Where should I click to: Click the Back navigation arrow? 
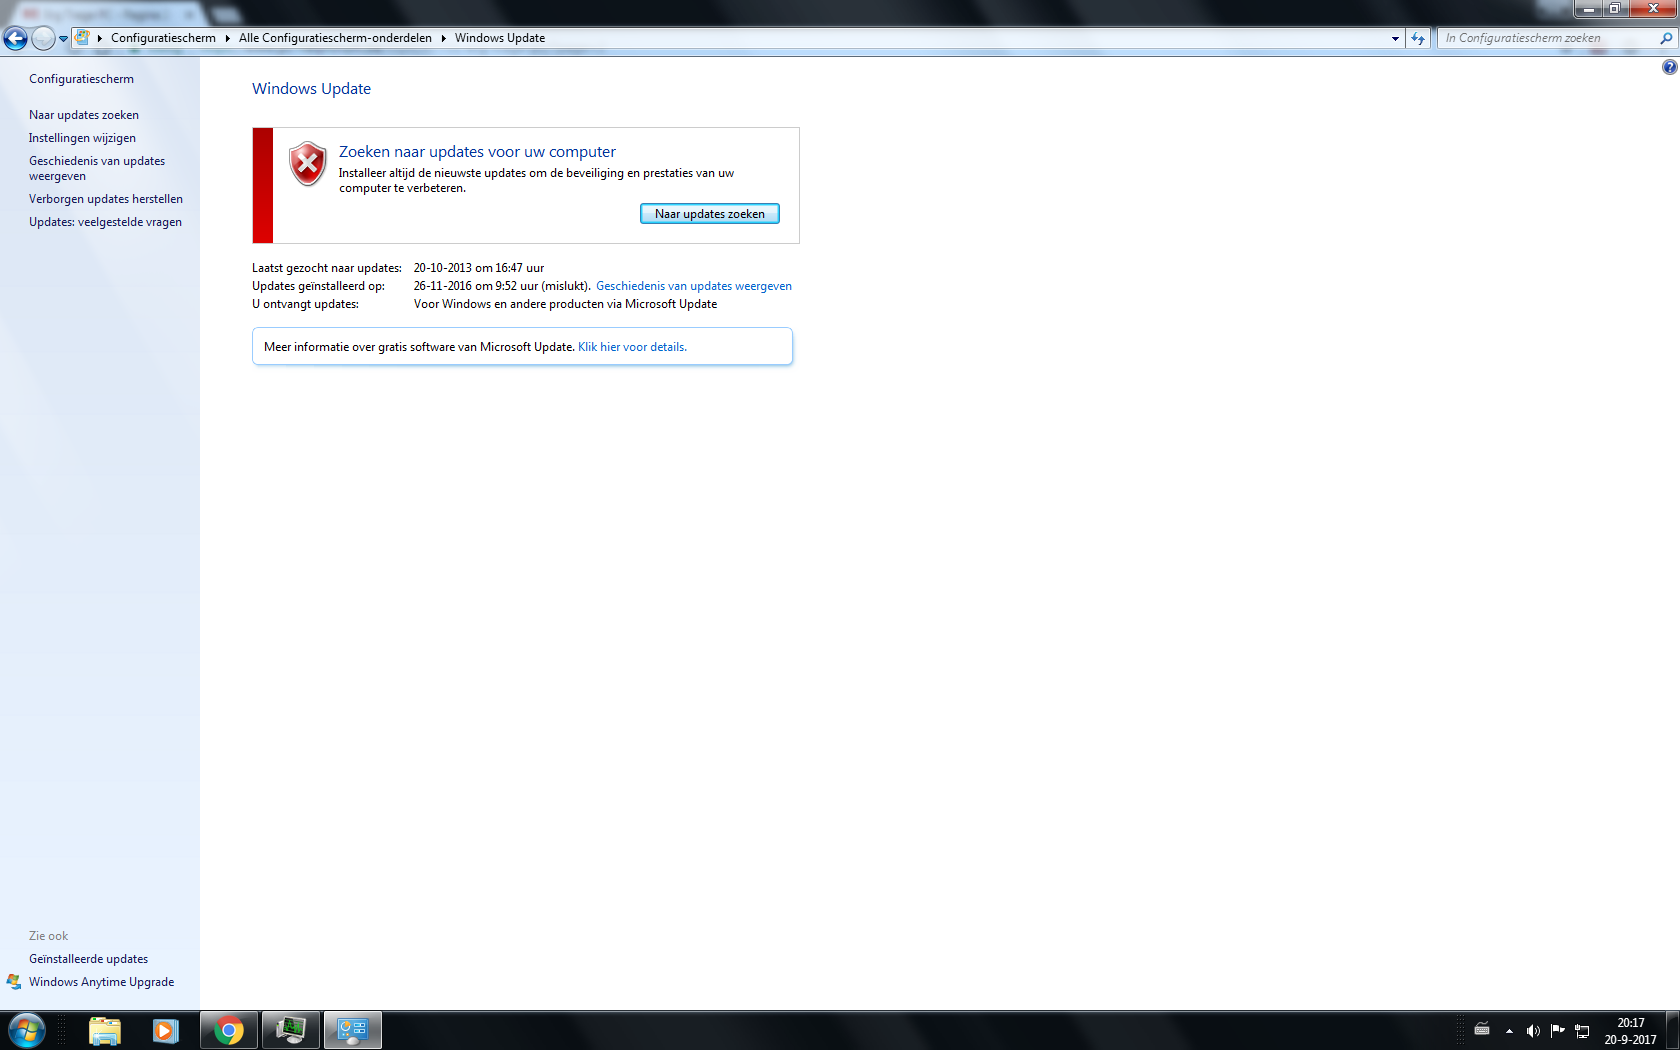[15, 38]
